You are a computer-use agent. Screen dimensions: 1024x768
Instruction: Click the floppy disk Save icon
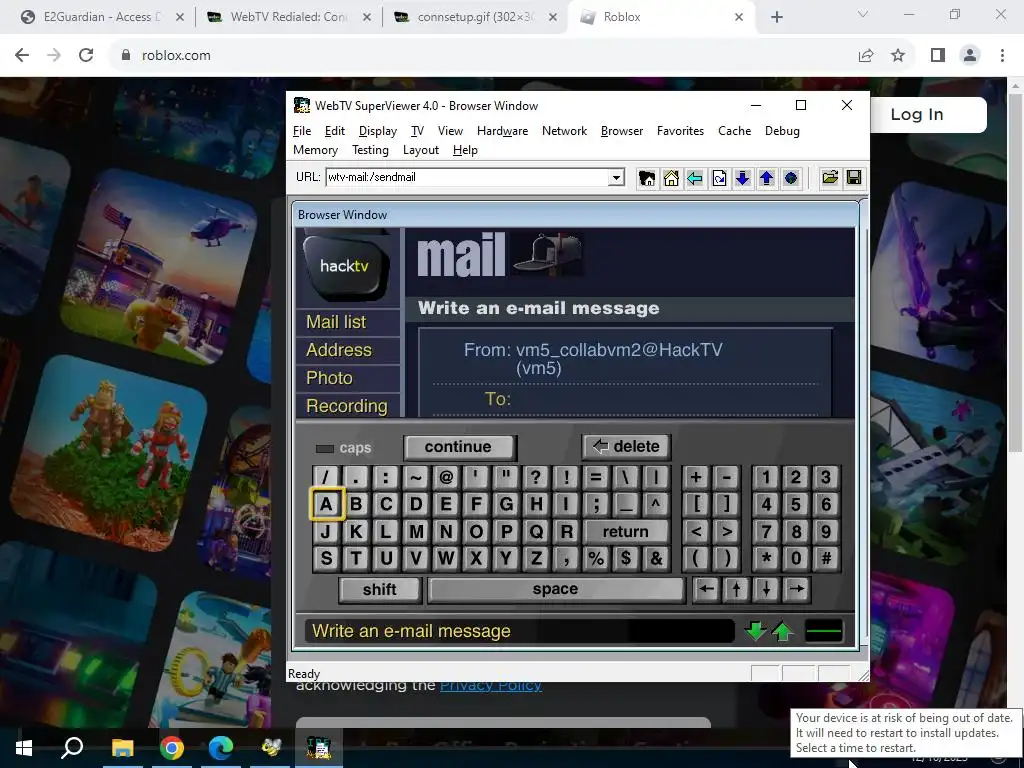point(854,178)
